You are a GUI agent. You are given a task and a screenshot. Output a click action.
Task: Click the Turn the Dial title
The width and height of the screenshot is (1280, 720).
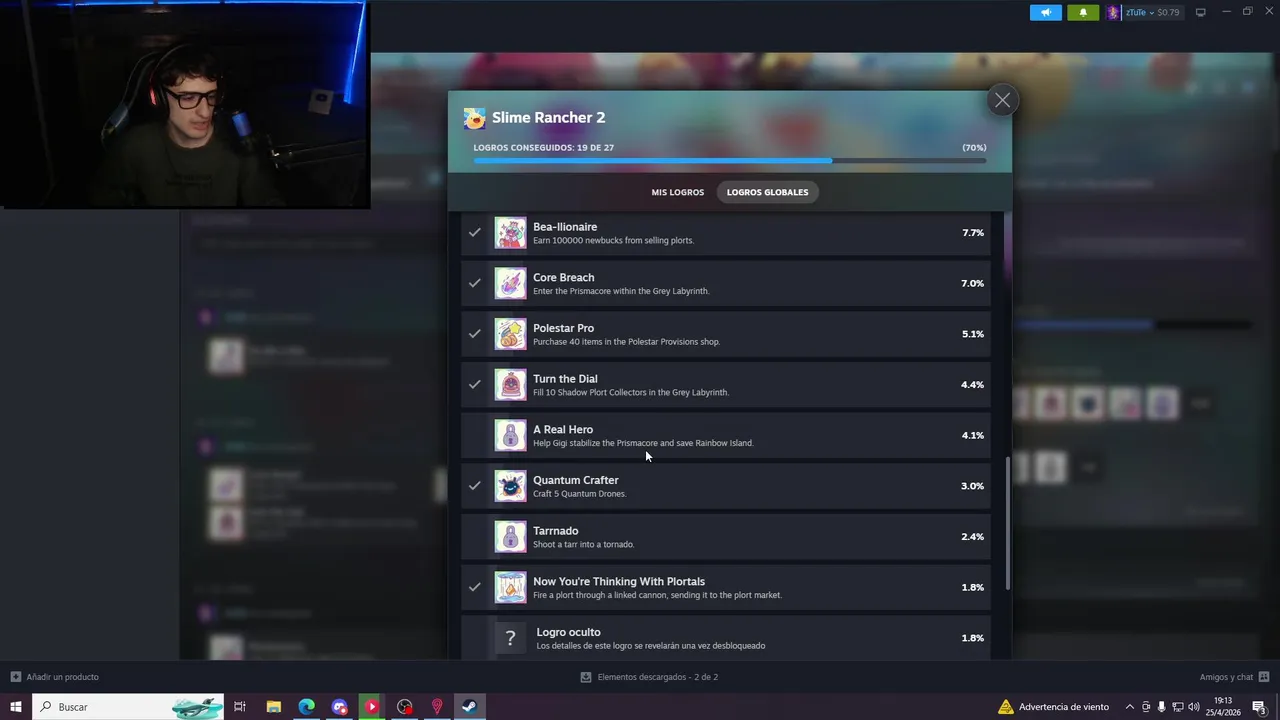pyautogui.click(x=565, y=379)
